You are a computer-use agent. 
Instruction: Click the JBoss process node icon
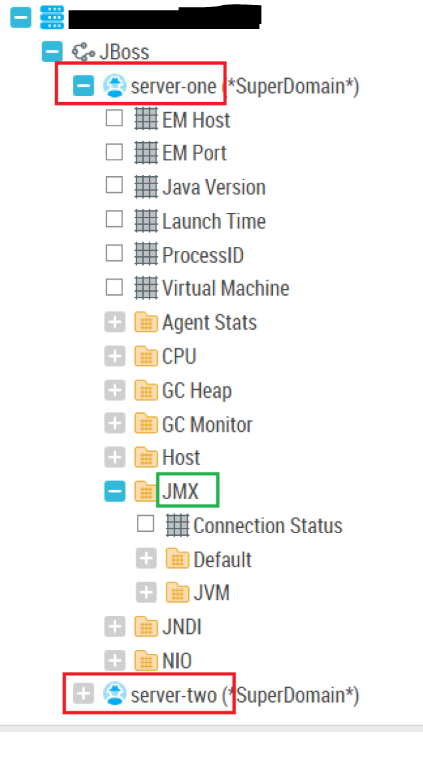pos(83,52)
